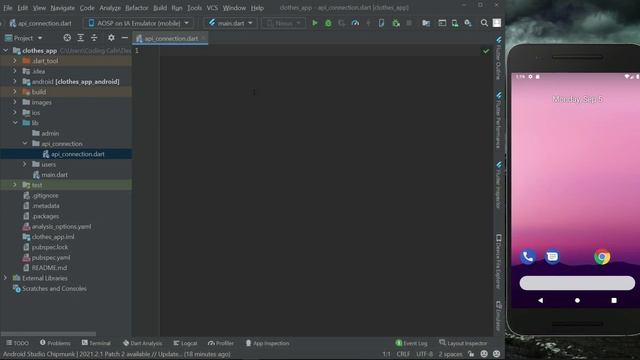
Task: Click the Stop square icon in toolbar
Action: coord(409,23)
